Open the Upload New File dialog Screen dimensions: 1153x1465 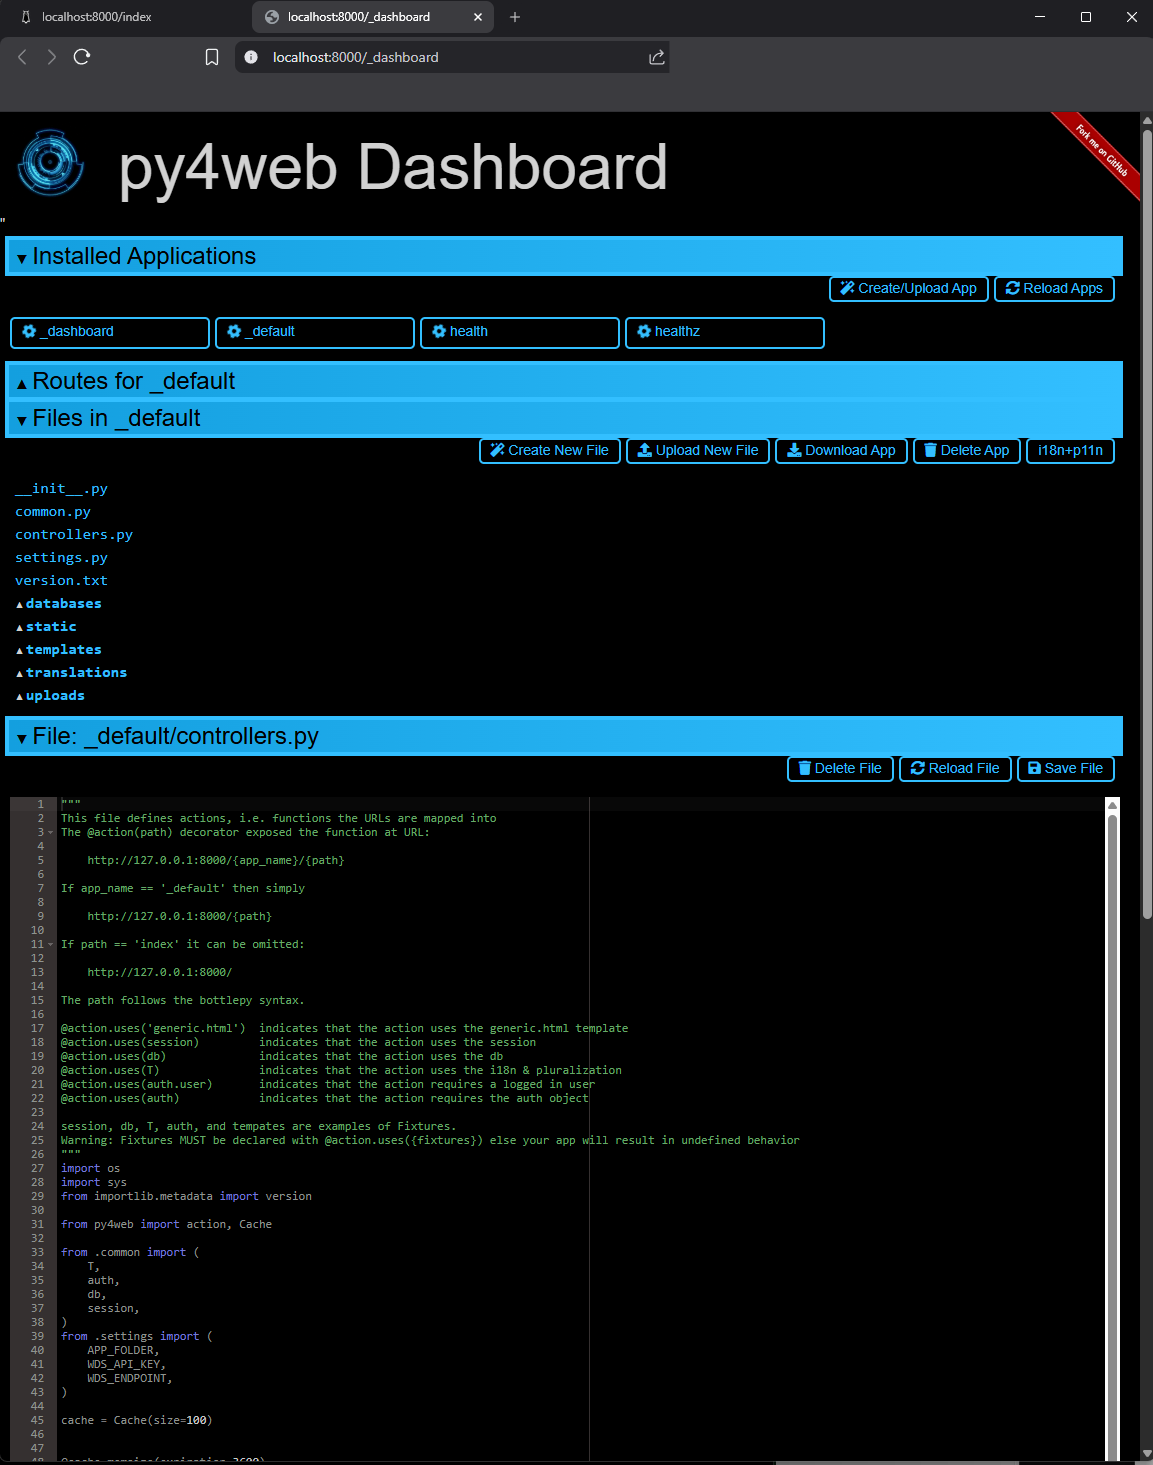[x=698, y=451]
